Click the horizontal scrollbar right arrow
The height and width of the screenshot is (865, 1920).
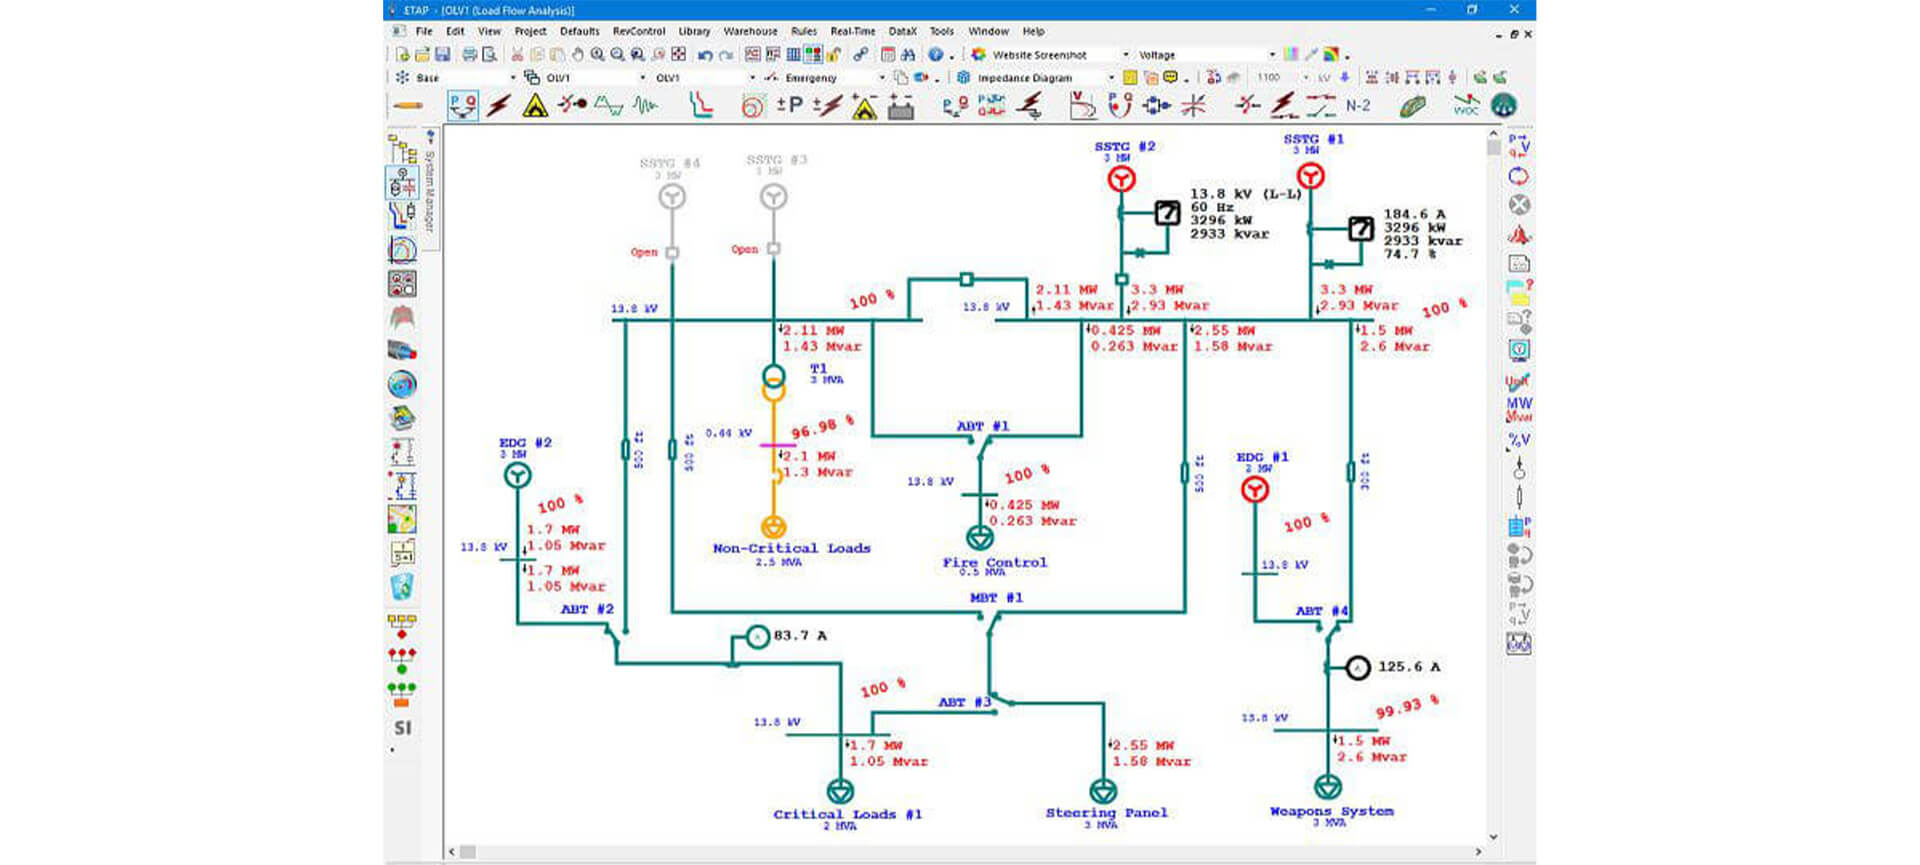[x=1479, y=852]
